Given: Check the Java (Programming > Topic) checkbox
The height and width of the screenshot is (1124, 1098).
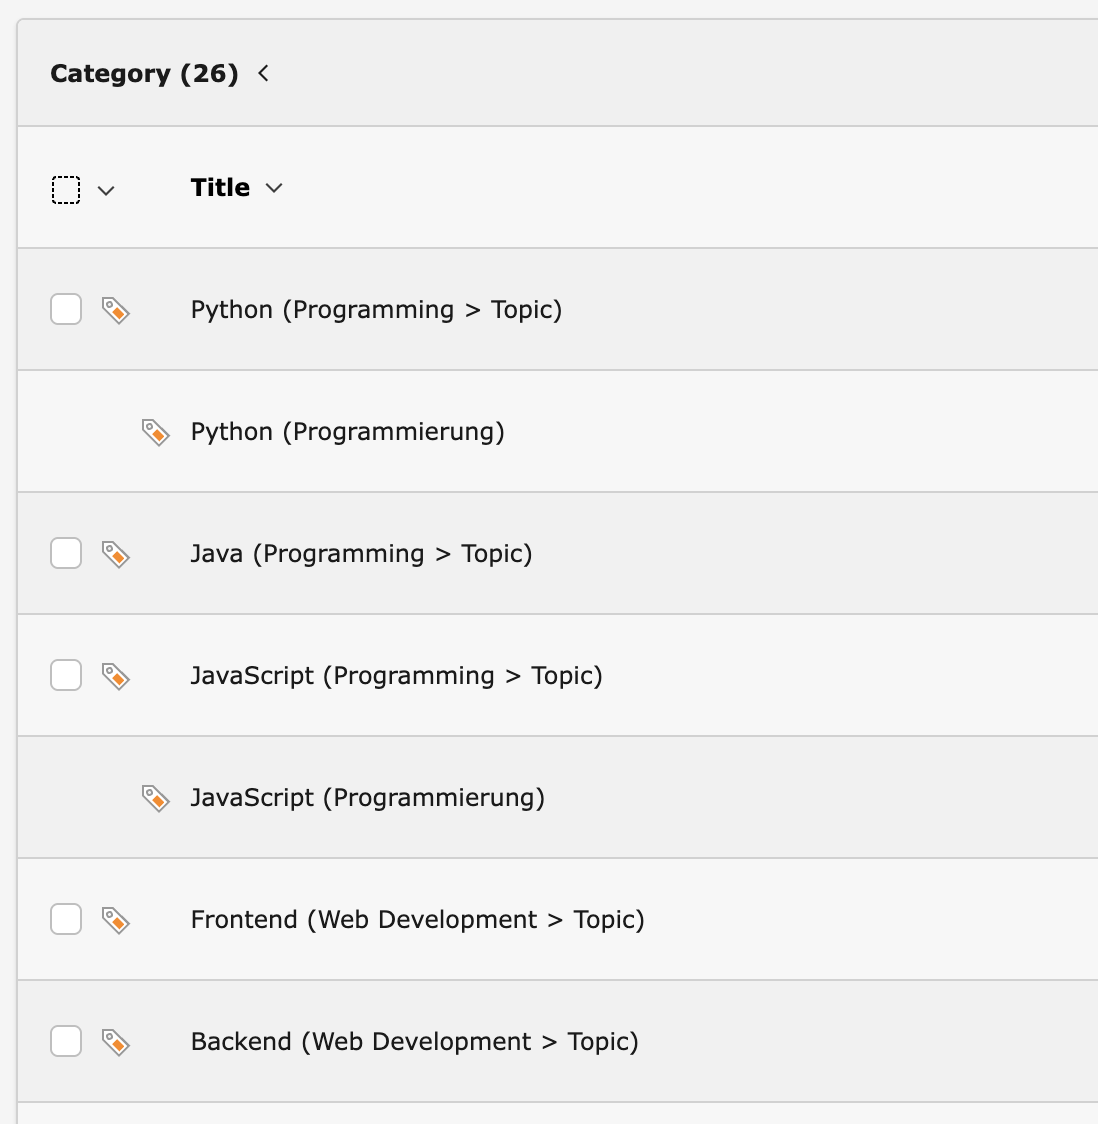Looking at the screenshot, I should pyautogui.click(x=66, y=553).
